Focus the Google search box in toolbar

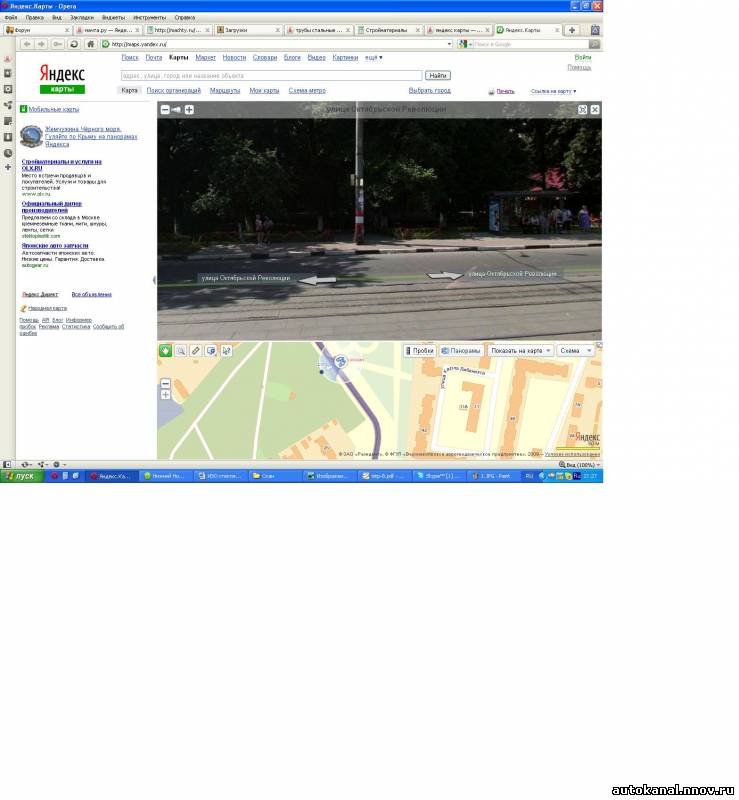(x=531, y=44)
